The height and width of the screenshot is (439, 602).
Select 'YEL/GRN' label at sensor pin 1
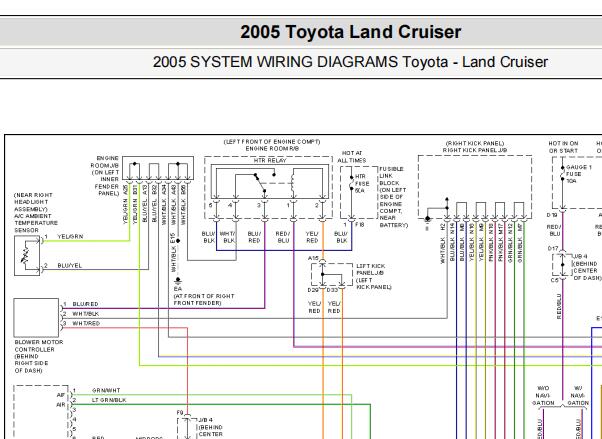pos(70,237)
